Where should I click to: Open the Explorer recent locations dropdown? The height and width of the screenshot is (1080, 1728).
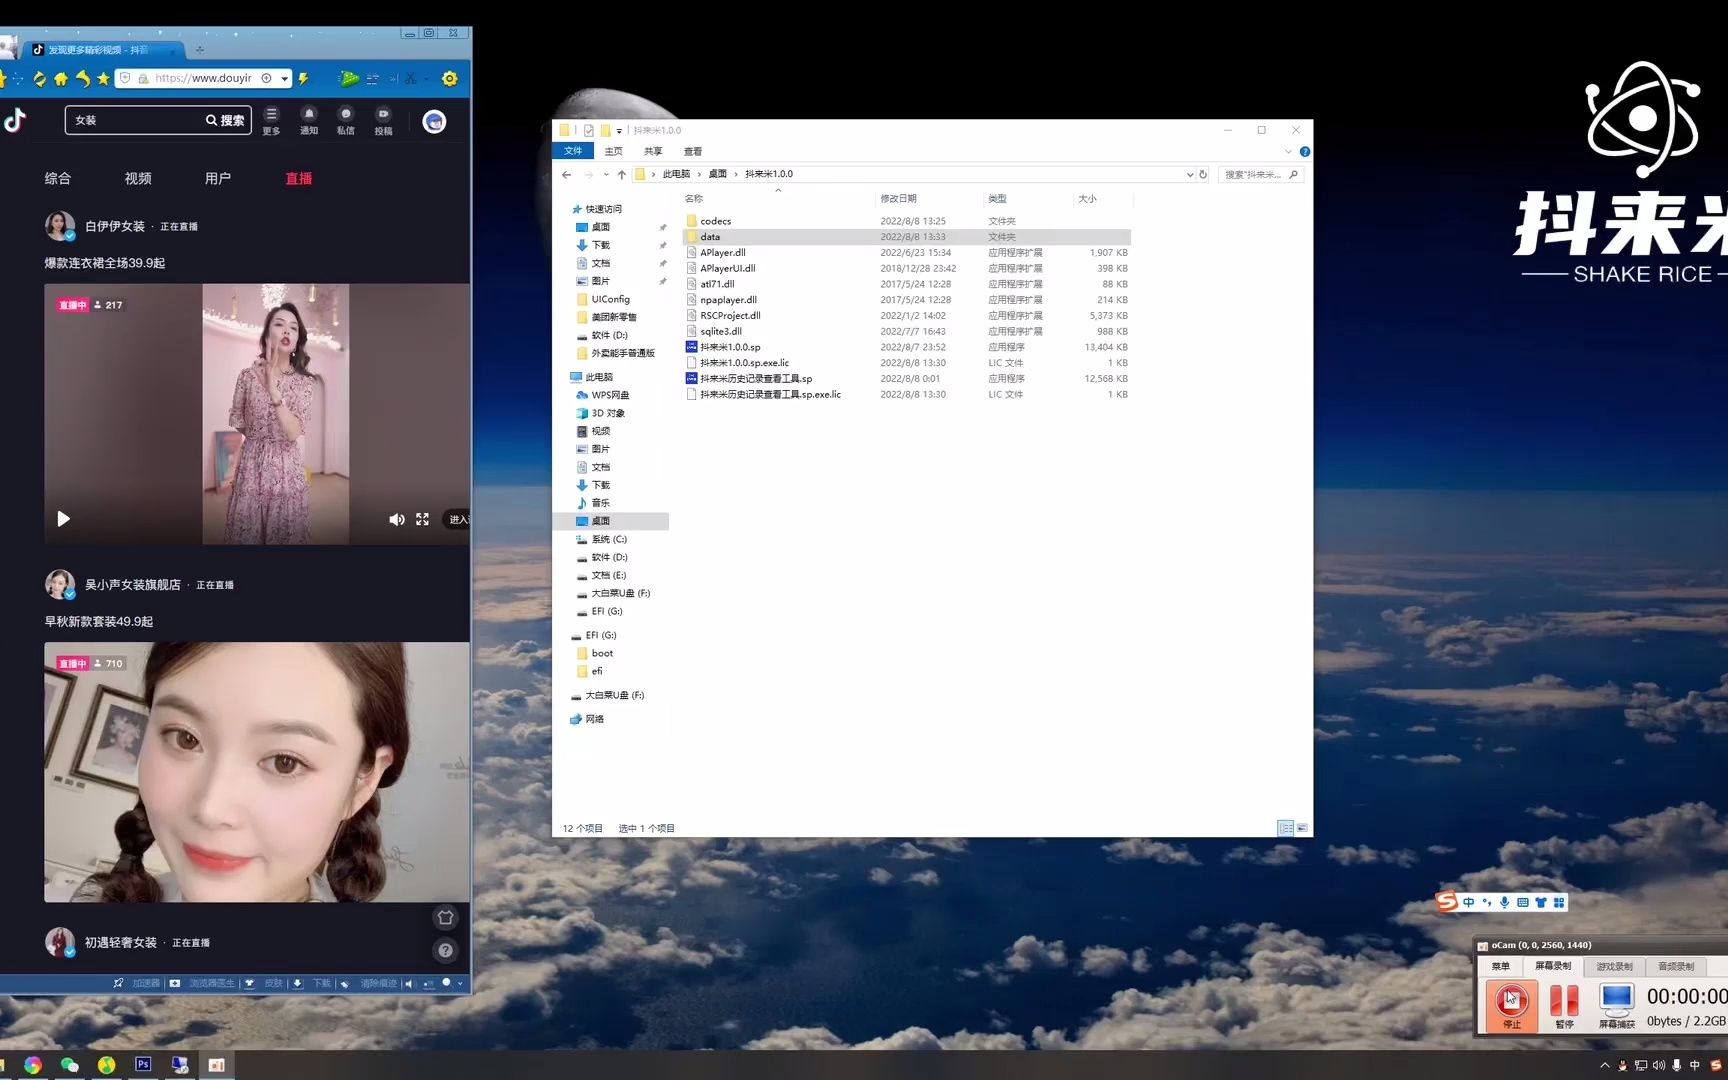coord(606,174)
